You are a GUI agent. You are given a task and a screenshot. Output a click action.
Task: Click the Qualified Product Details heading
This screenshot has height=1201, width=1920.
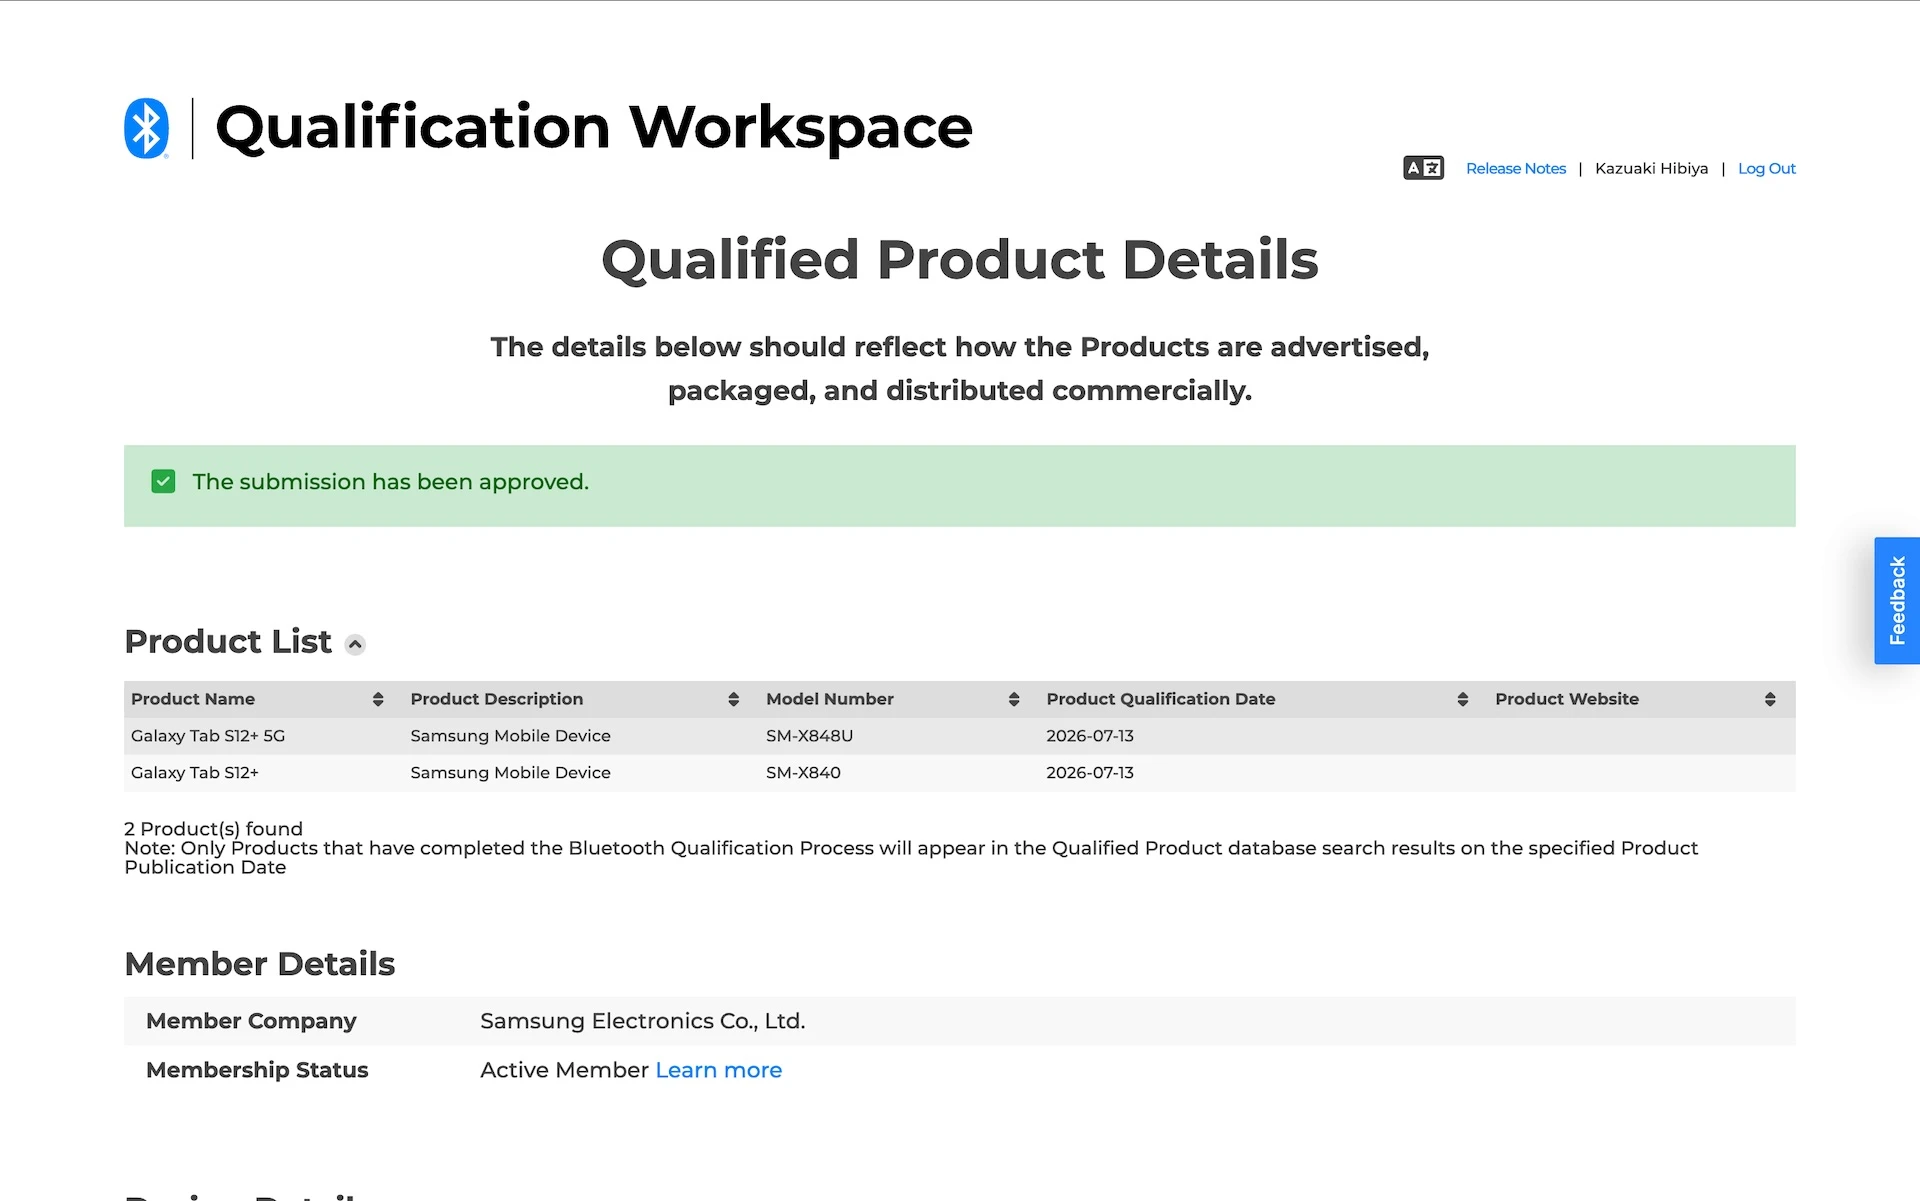pos(960,260)
